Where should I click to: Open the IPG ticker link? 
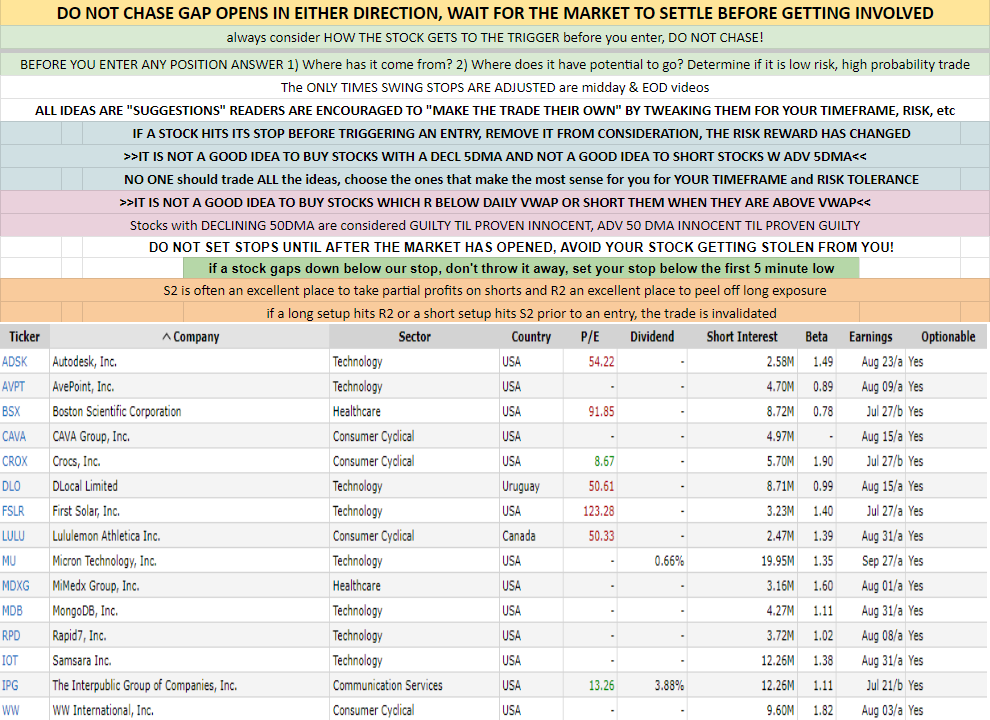[x=10, y=685]
